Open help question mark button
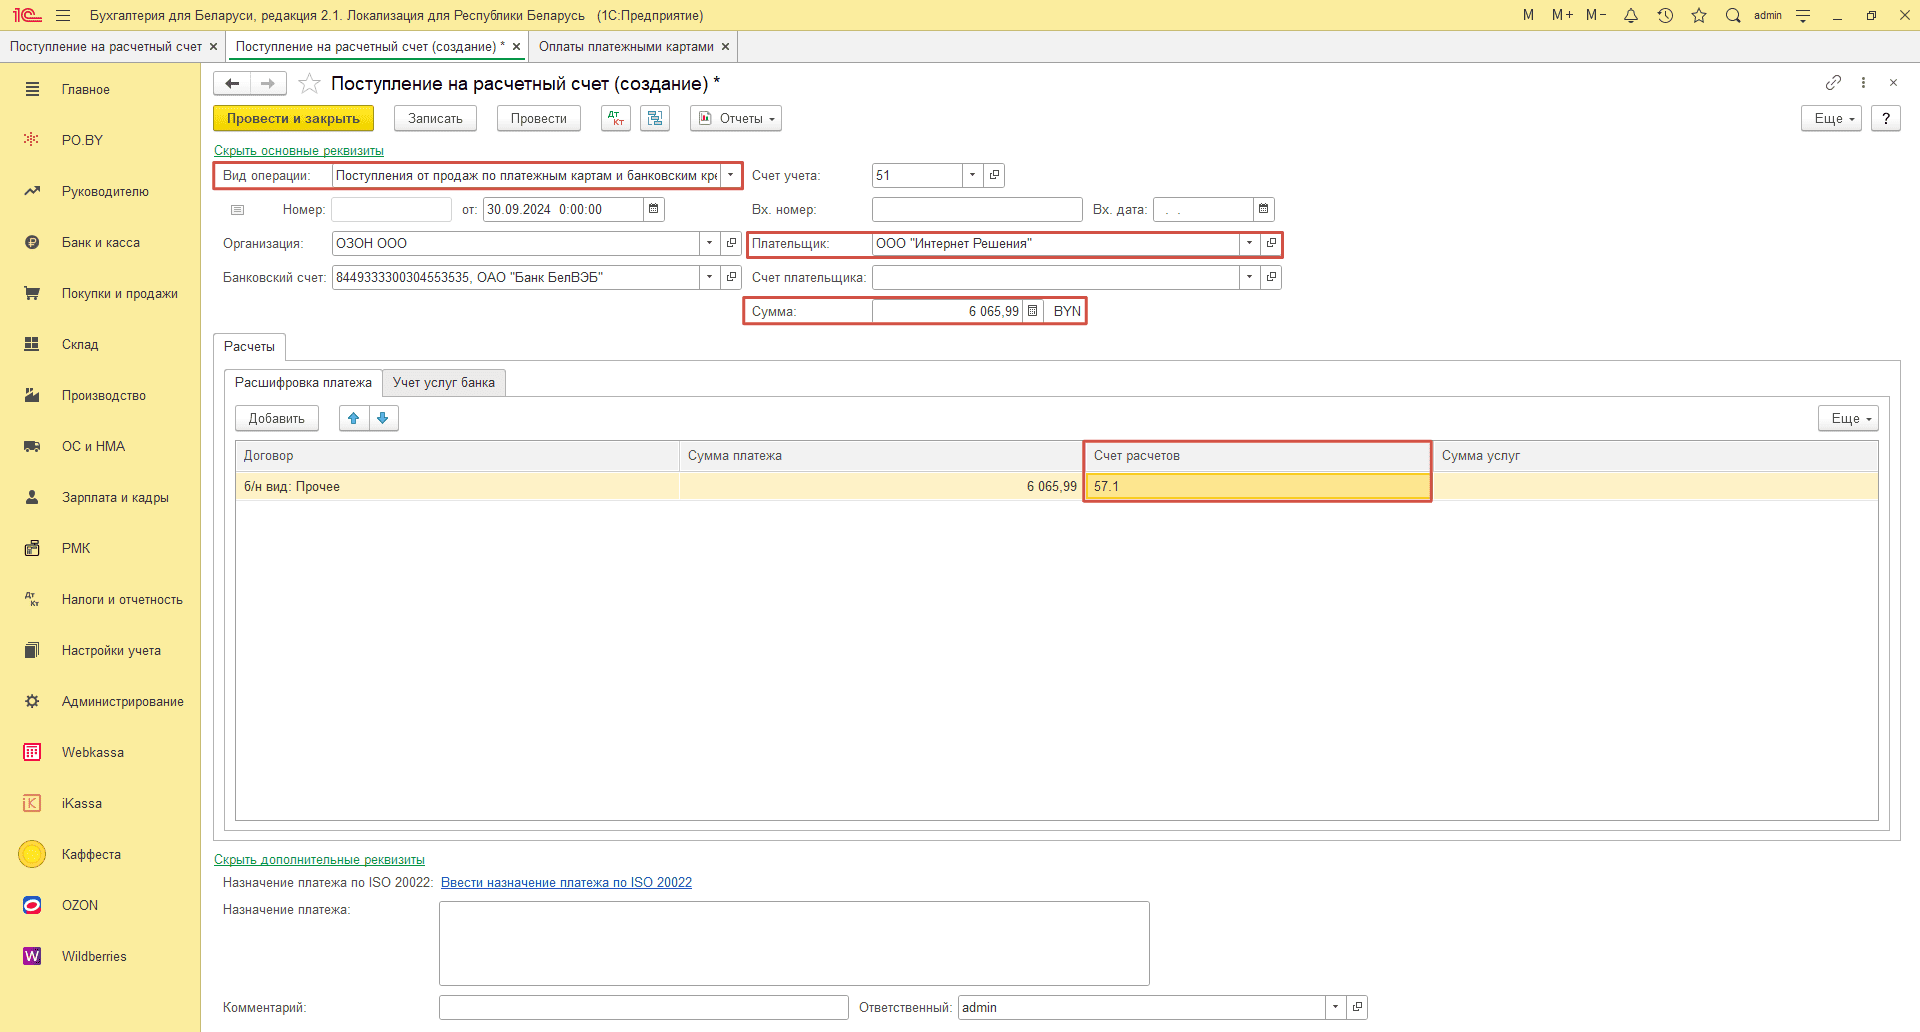Viewport: 1920px width, 1032px height. (x=1886, y=118)
